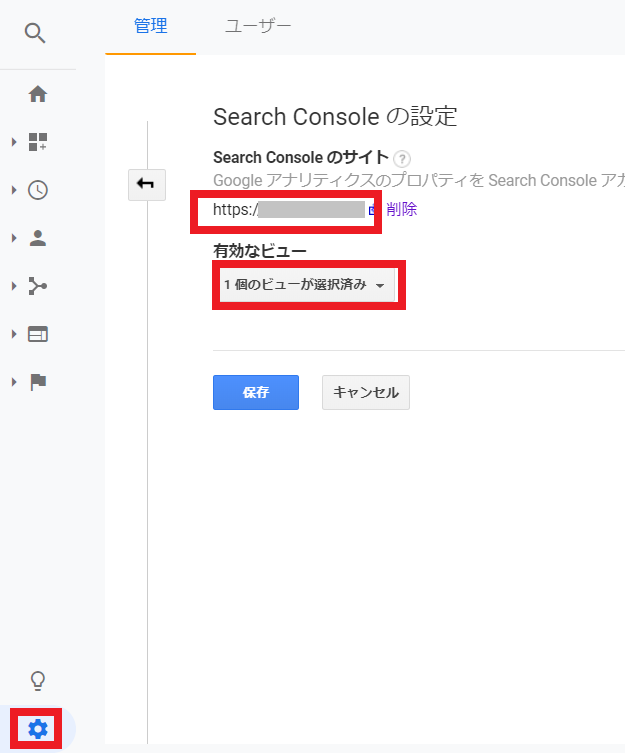
Task: Open Admin gear icon
Action: point(37,729)
